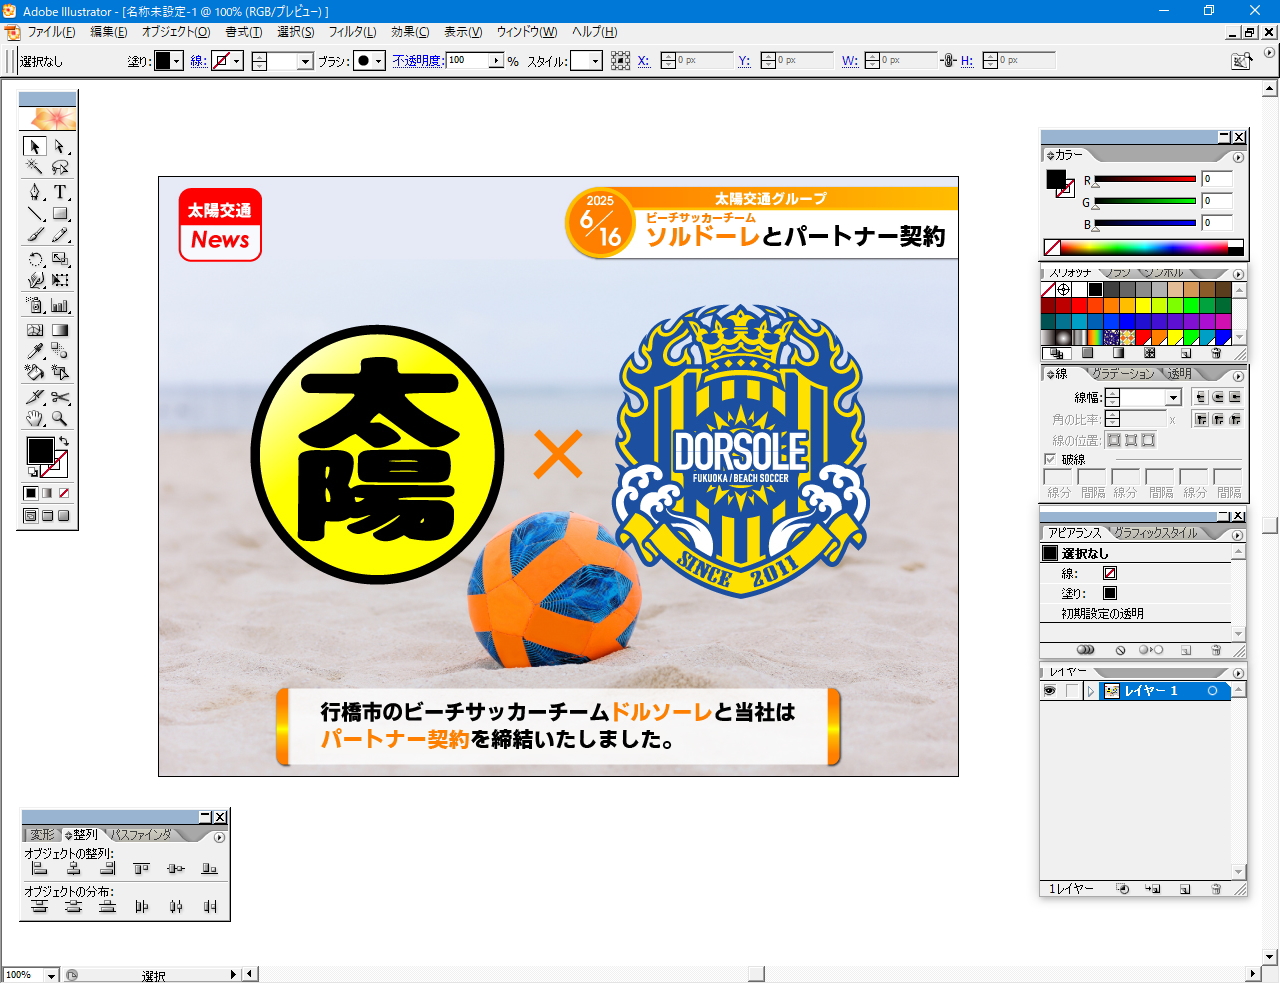Viewport: 1280px width, 984px height.
Task: Pick the Gradient tool in toolbox
Action: pos(60,330)
